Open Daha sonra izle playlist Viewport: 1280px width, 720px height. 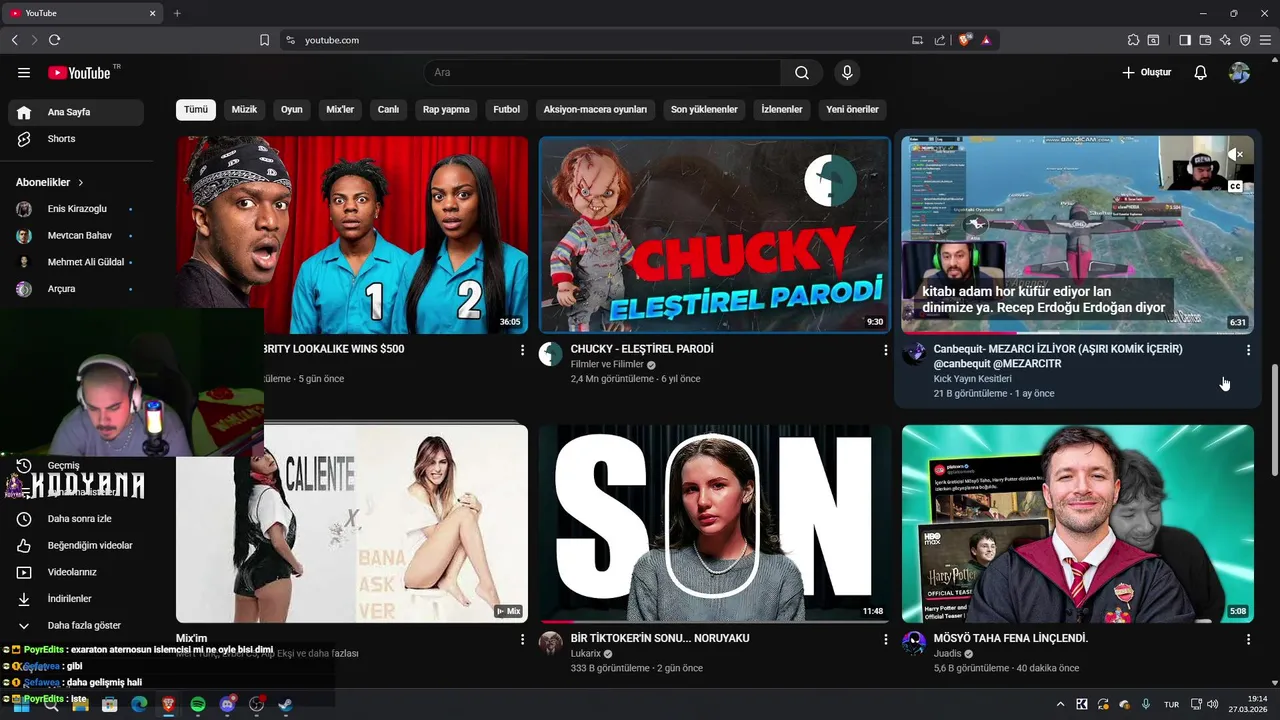click(x=75, y=519)
